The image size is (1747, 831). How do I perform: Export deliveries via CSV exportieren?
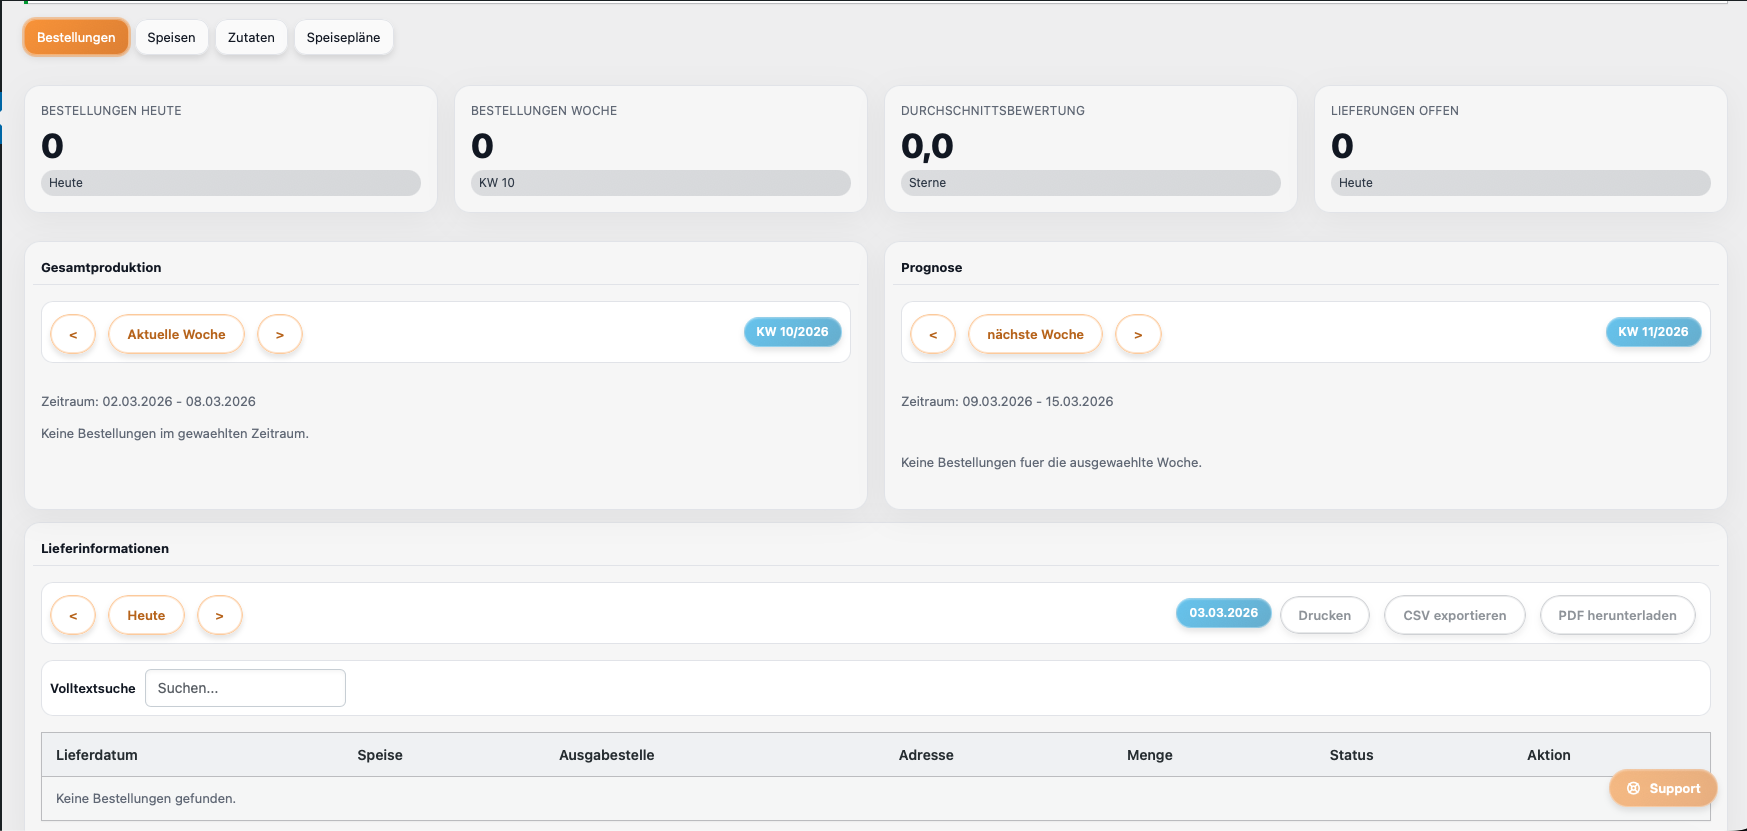click(1454, 615)
